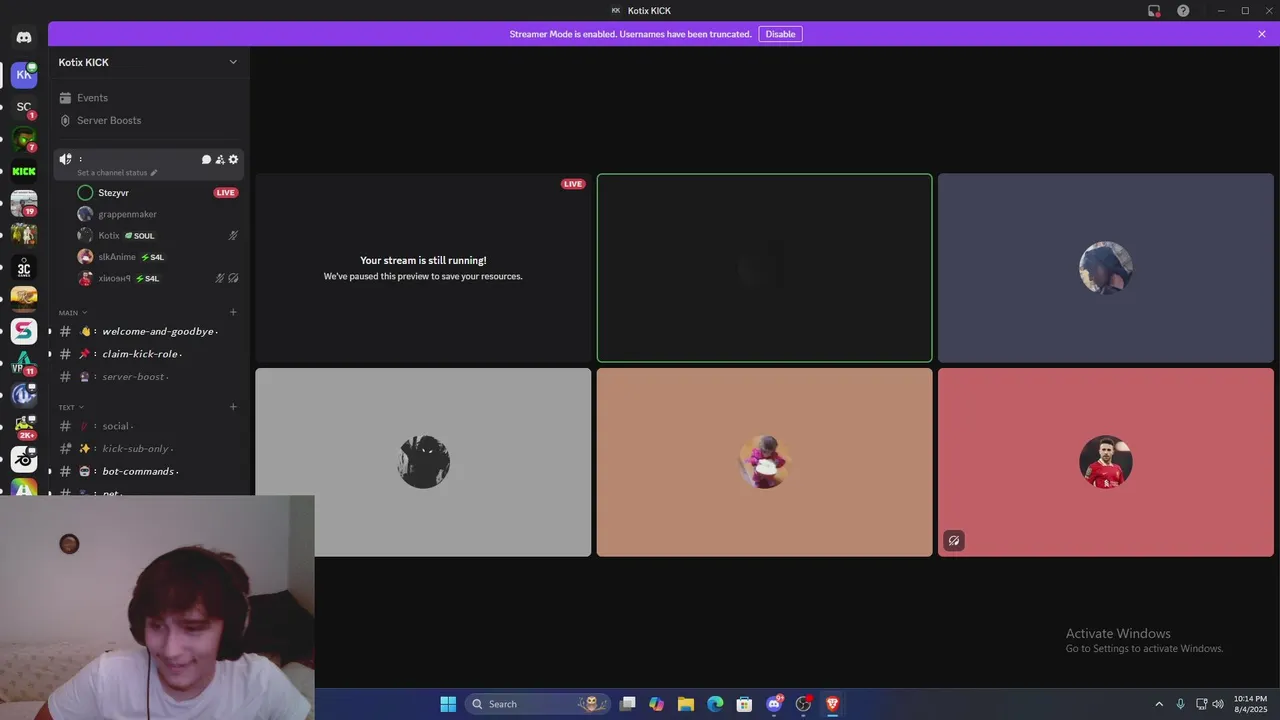The image size is (1280, 720).
Task: Select the KK server icon
Action: click(x=24, y=75)
